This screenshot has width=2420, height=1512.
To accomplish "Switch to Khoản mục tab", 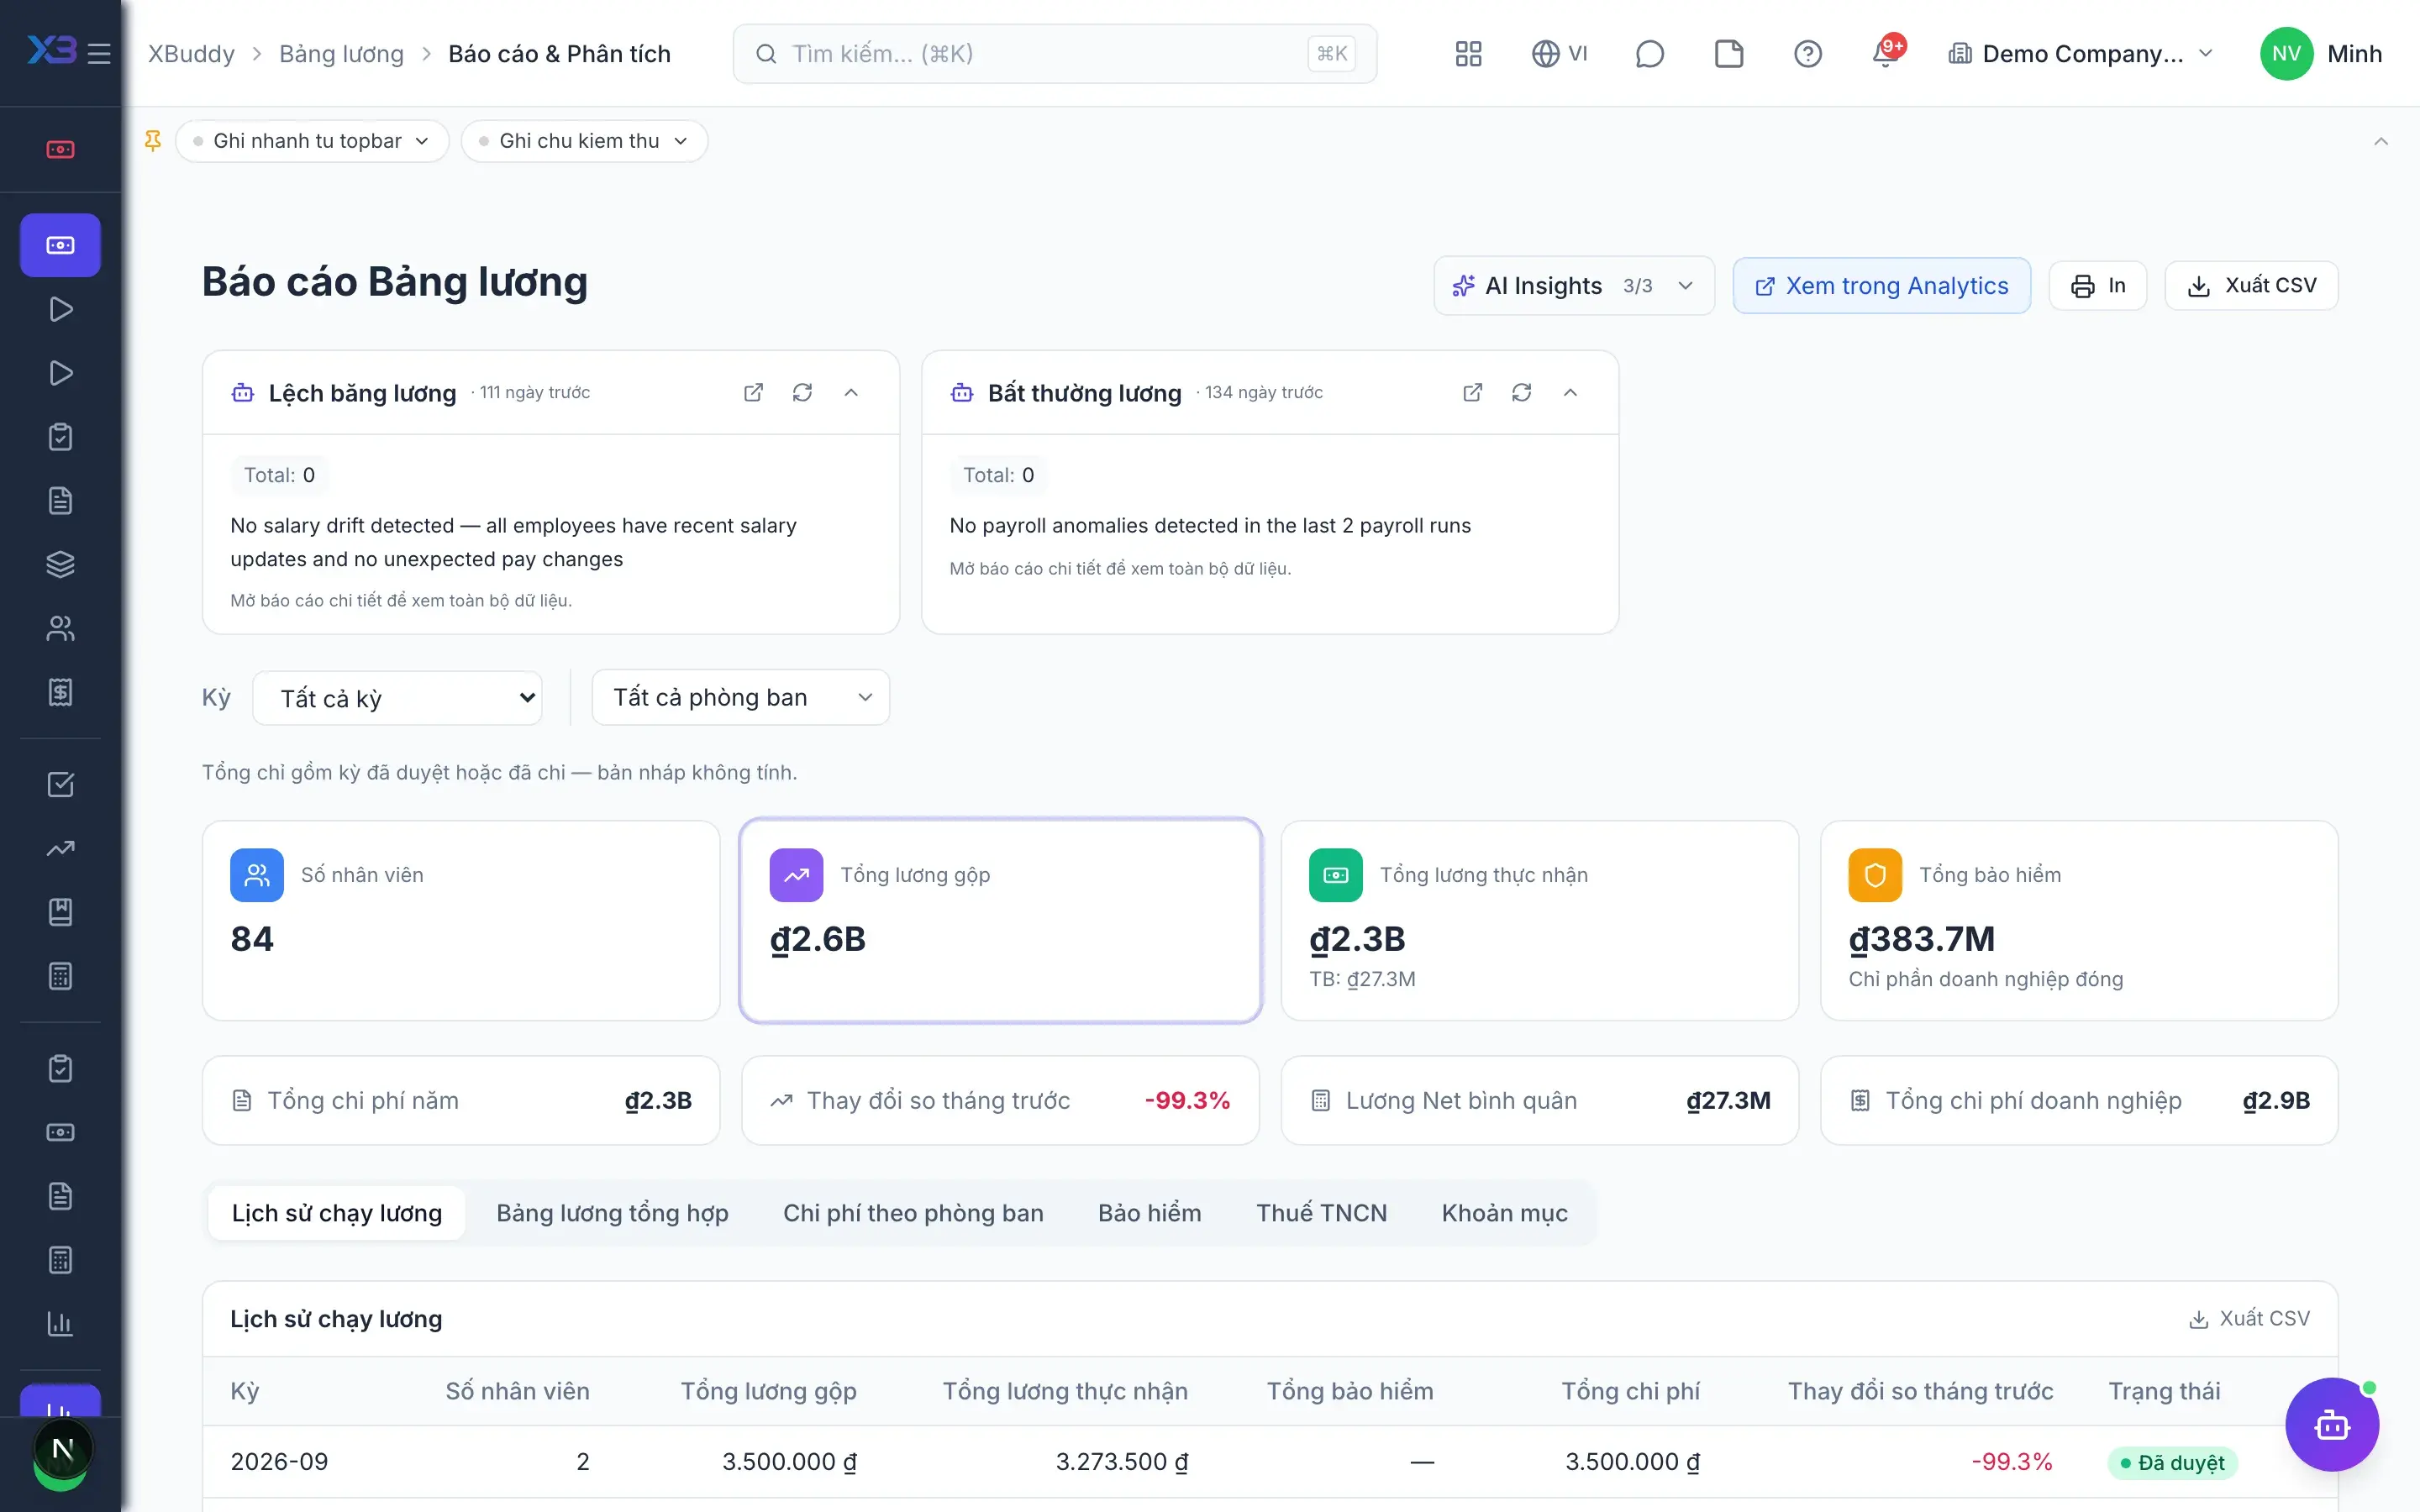I will 1504,1213.
